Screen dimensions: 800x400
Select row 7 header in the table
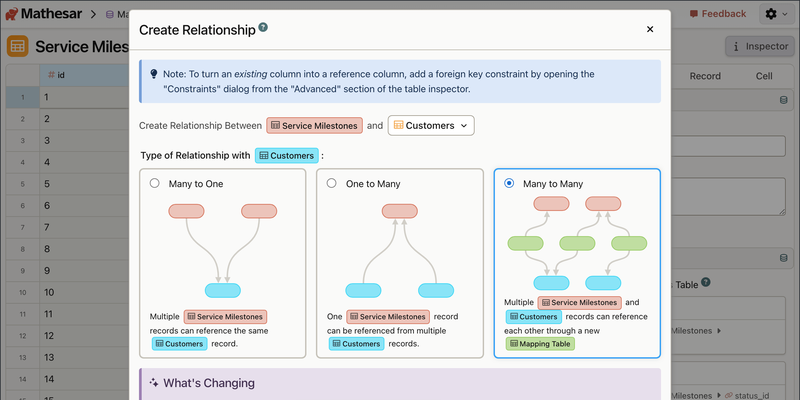23,227
